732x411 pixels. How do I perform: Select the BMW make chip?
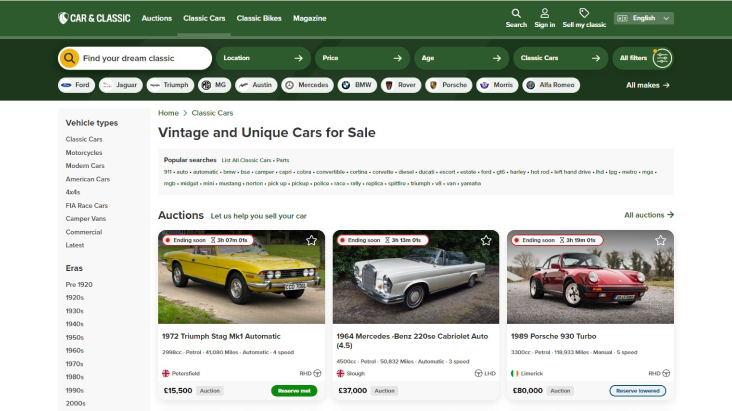point(357,85)
